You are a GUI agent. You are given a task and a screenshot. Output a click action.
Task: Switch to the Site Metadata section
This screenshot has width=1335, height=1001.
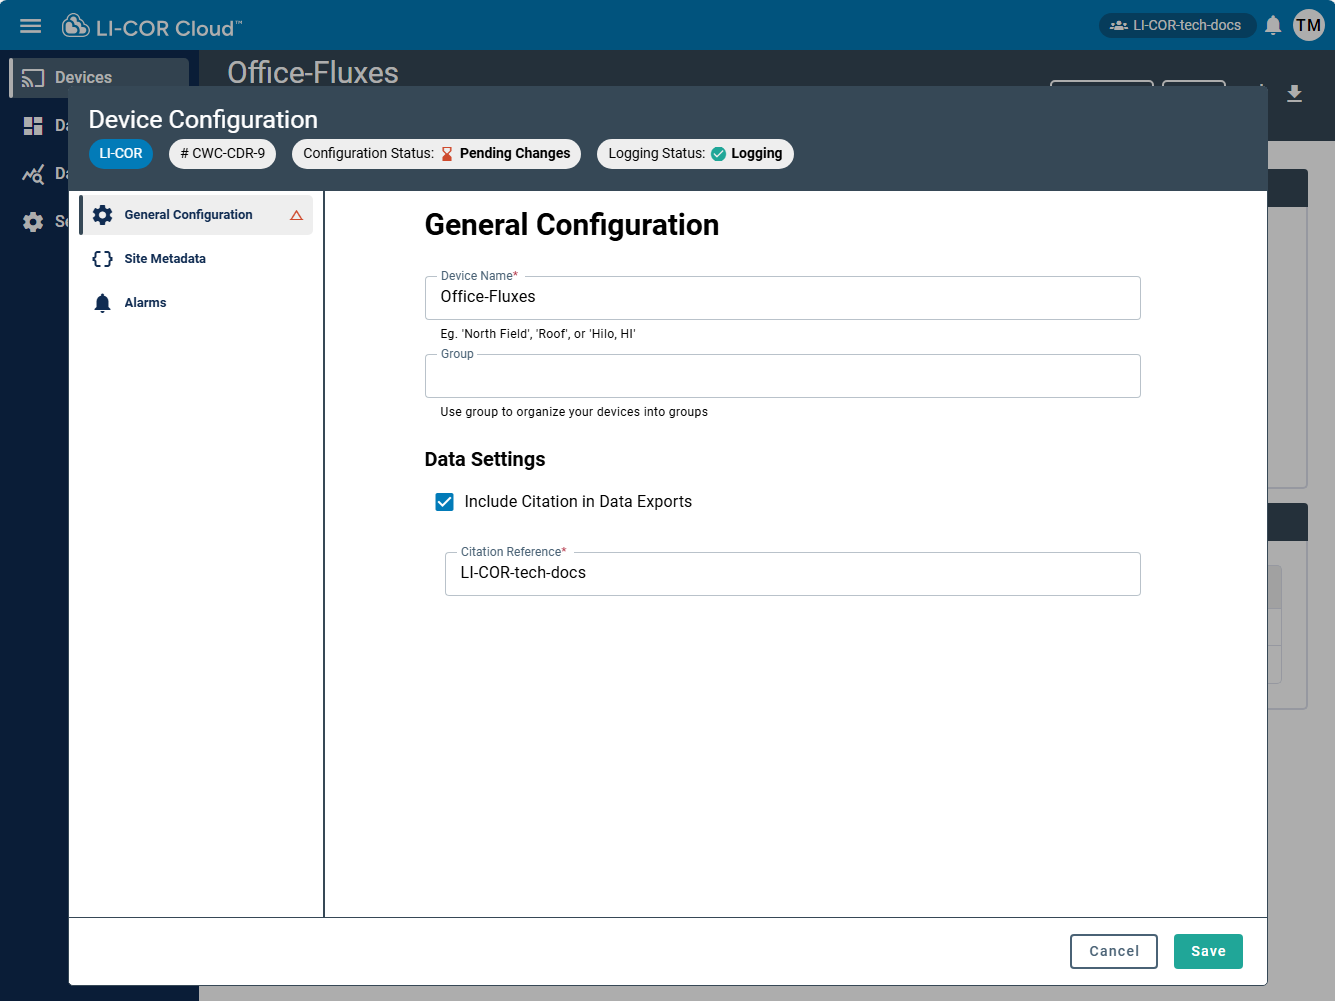pos(196,259)
